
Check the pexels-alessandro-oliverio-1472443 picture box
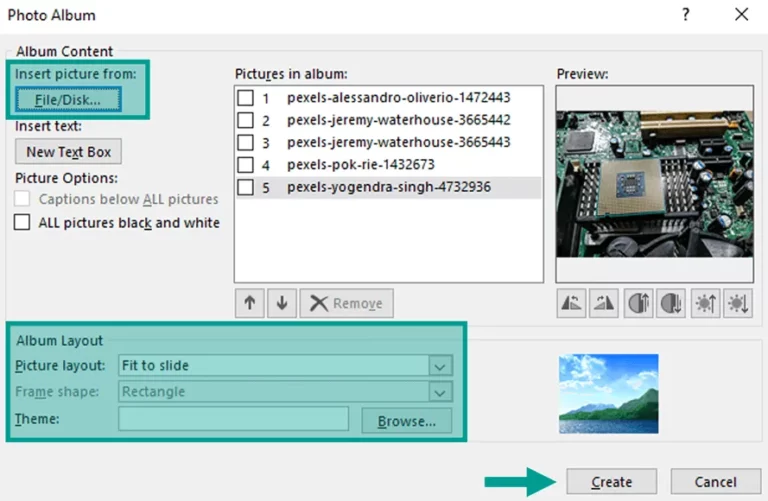click(245, 97)
